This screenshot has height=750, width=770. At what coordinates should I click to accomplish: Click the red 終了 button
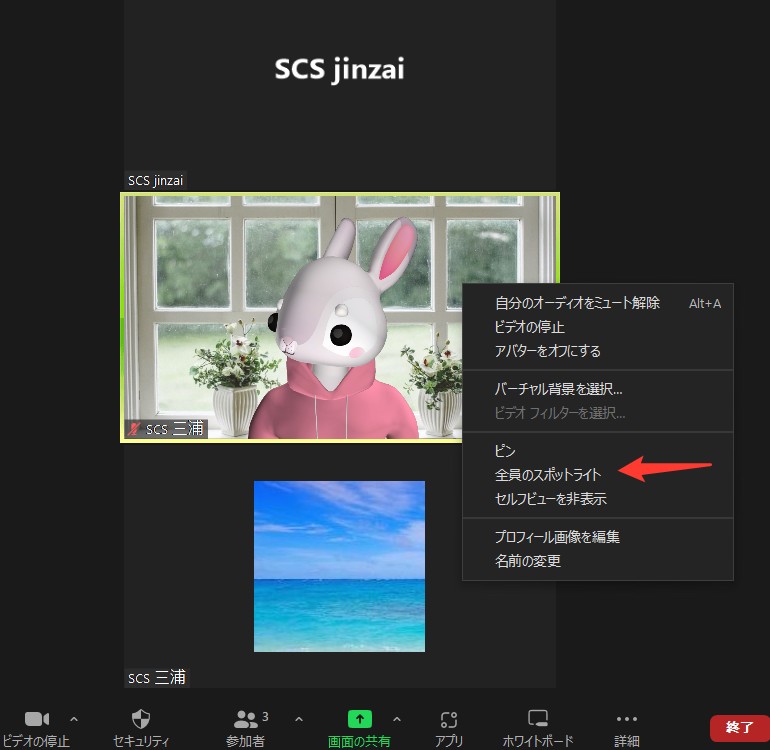[740, 727]
